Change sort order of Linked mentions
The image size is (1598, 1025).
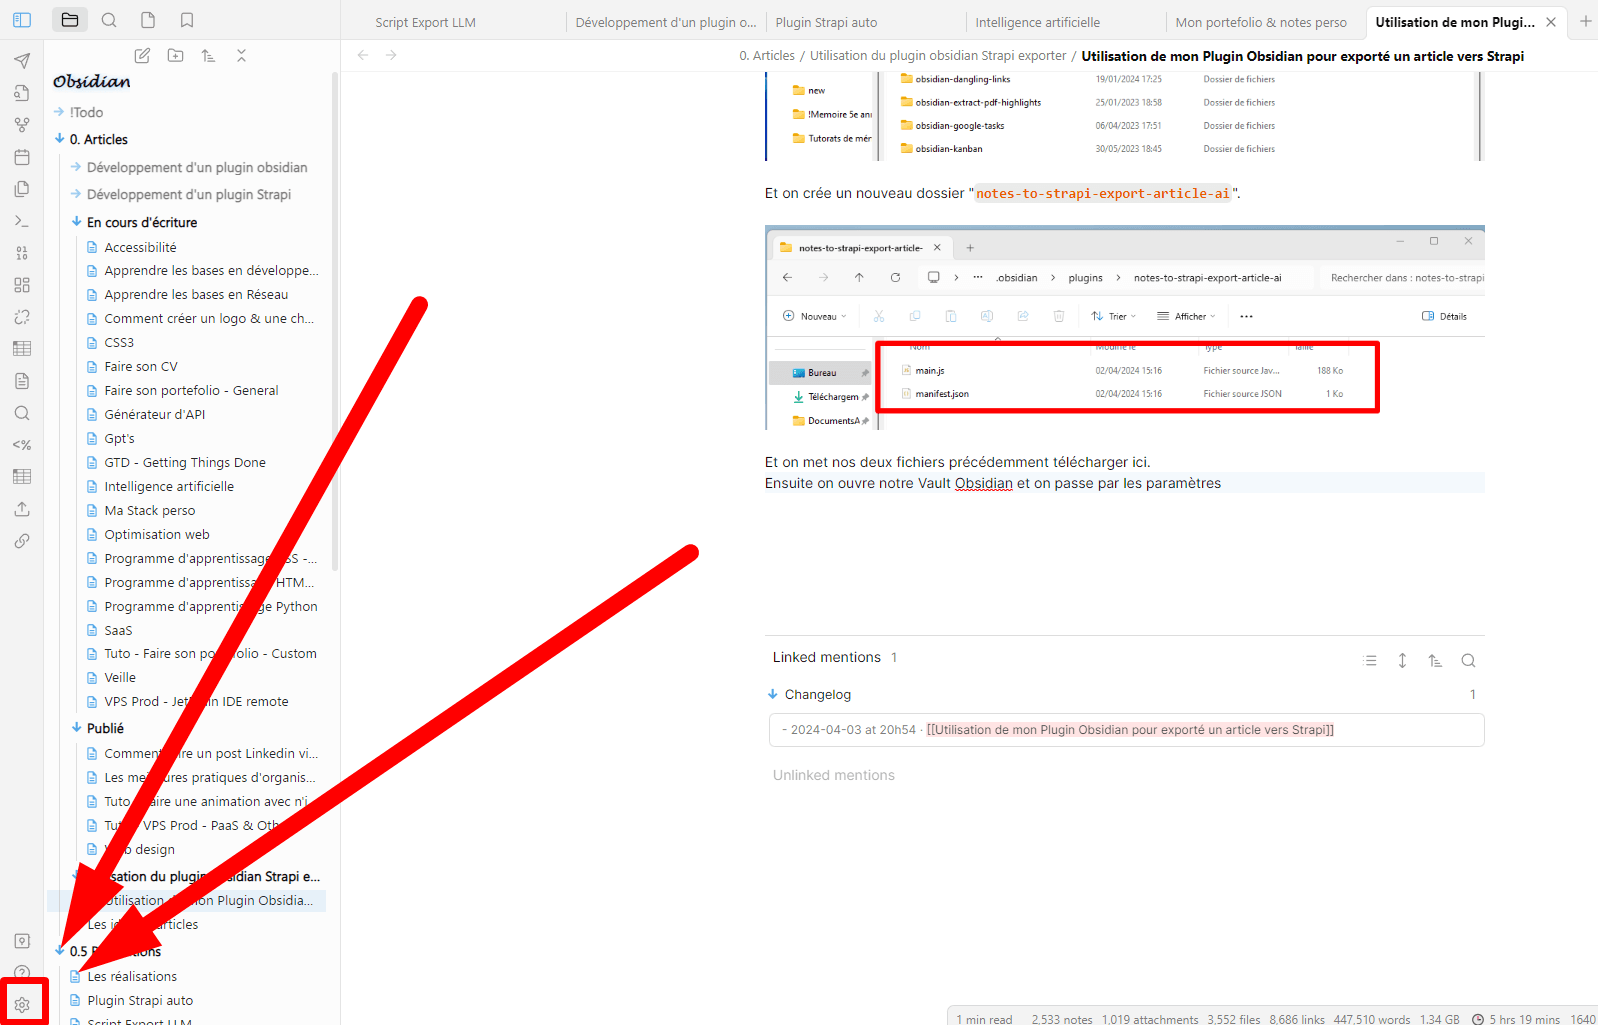point(1435,660)
